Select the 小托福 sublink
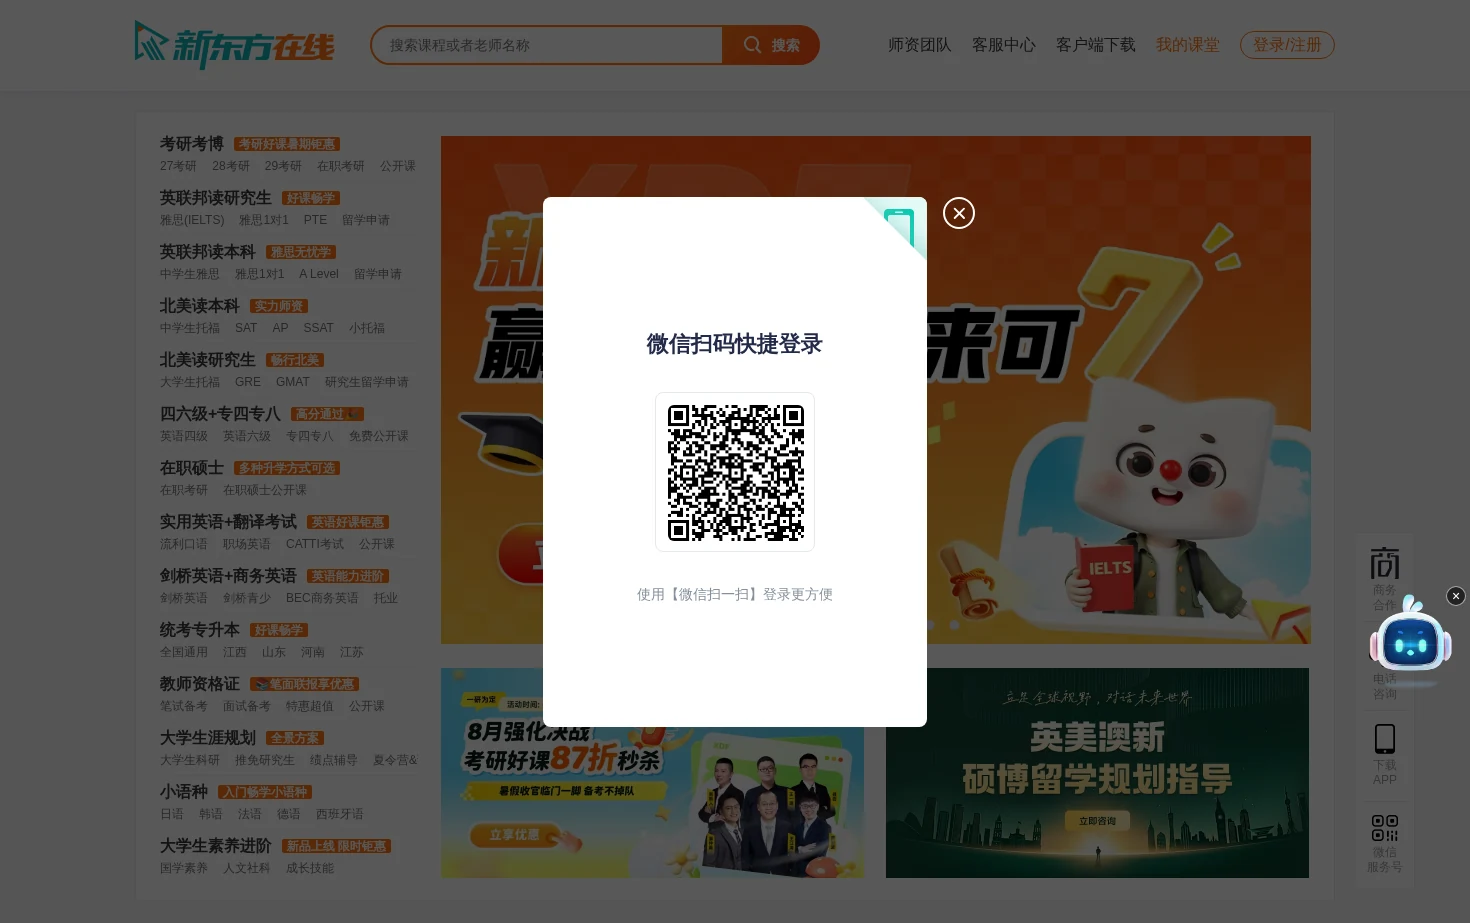 [x=367, y=328]
